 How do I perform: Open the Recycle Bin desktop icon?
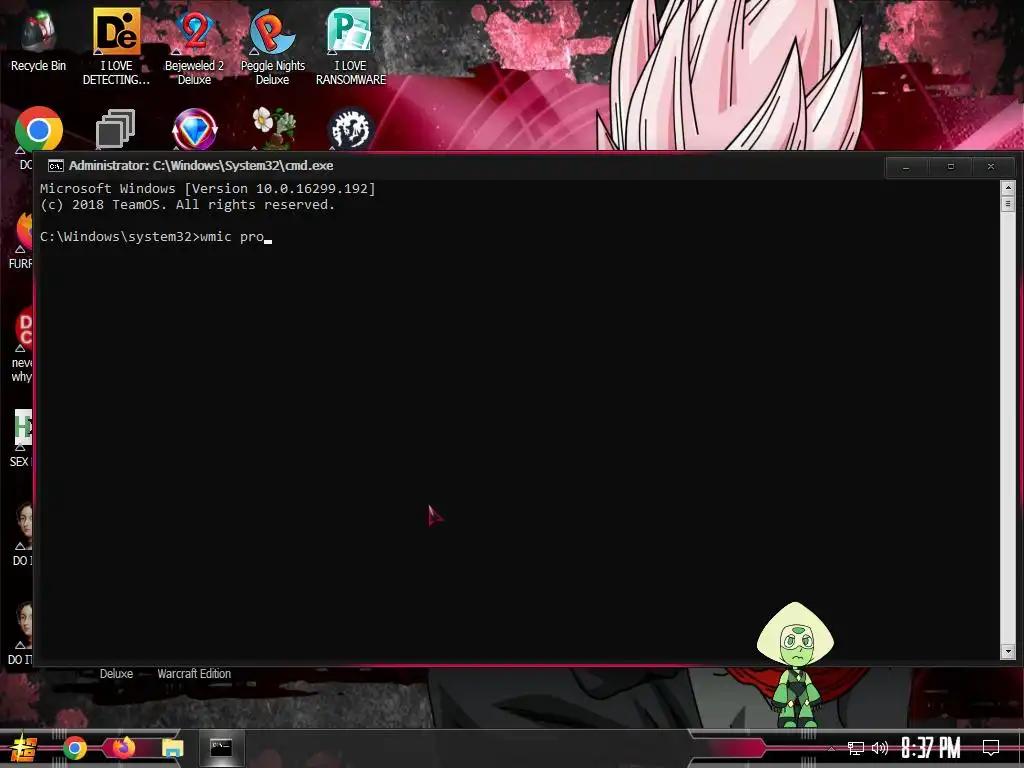coord(38,40)
